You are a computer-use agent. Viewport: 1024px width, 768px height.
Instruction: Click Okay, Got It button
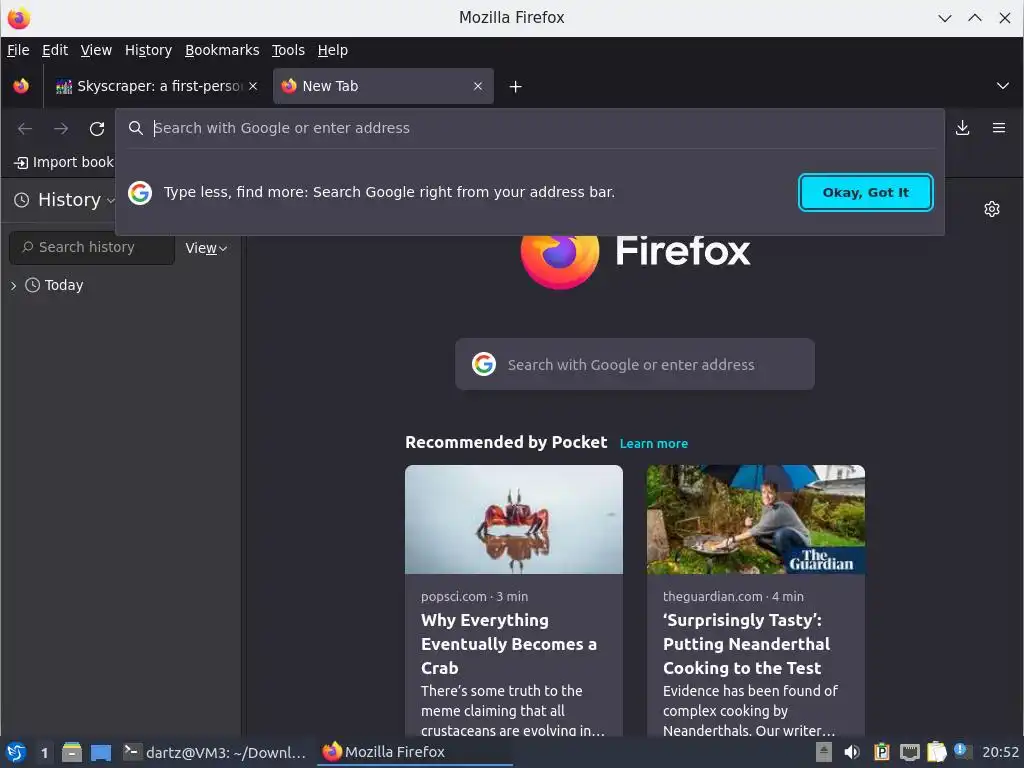point(865,193)
